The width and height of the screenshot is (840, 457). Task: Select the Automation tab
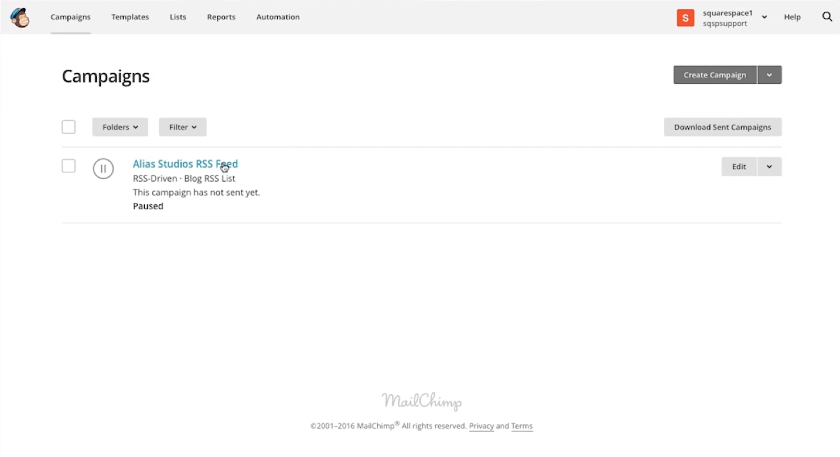click(278, 17)
